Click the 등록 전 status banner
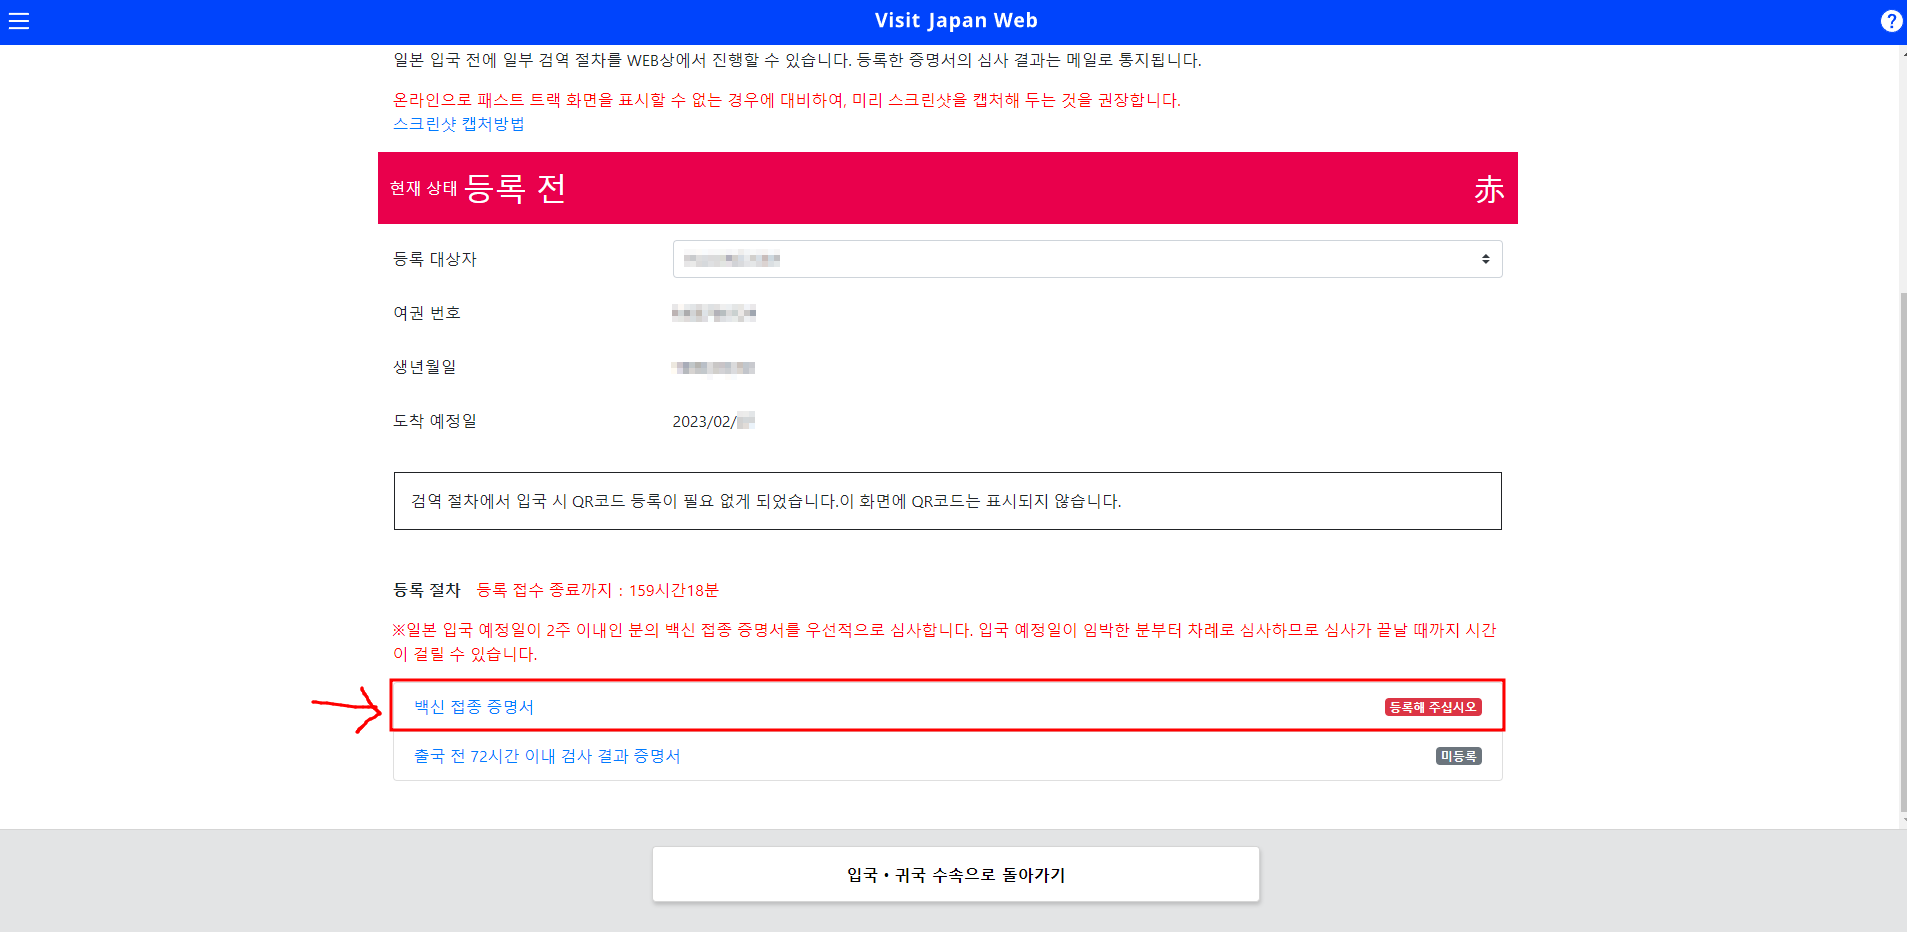1907x932 pixels. pyautogui.click(x=948, y=188)
